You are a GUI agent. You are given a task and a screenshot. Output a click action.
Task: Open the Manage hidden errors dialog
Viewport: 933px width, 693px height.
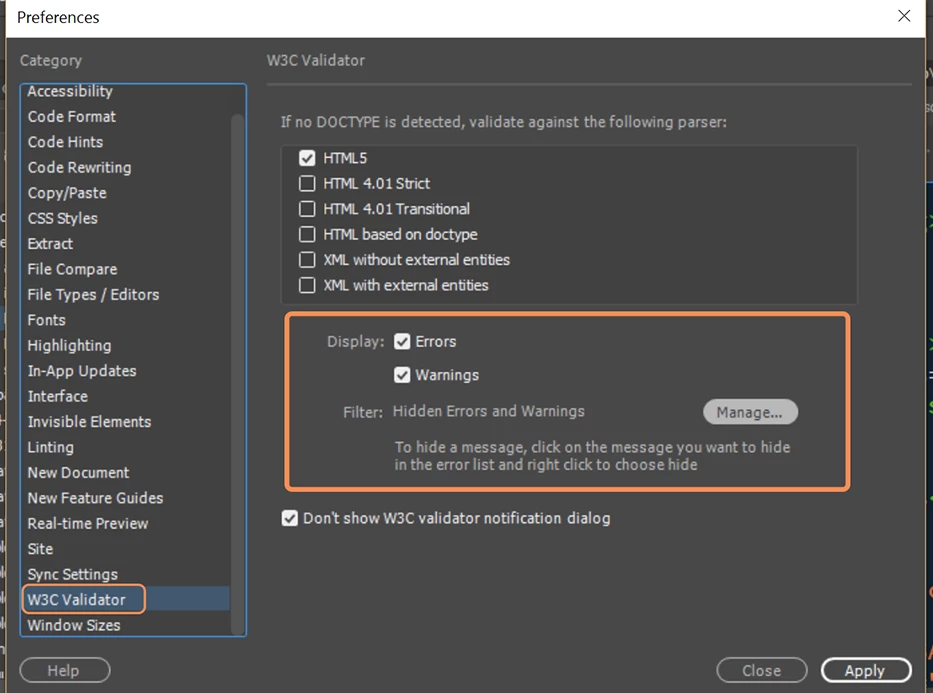[x=750, y=412]
